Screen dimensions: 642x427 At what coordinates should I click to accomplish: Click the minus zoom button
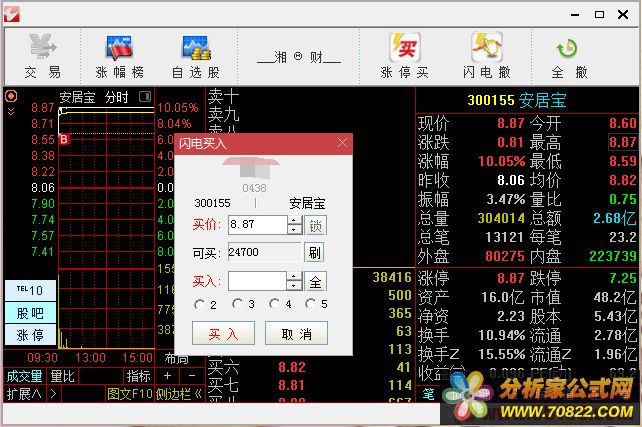pyautogui.click(x=192, y=375)
